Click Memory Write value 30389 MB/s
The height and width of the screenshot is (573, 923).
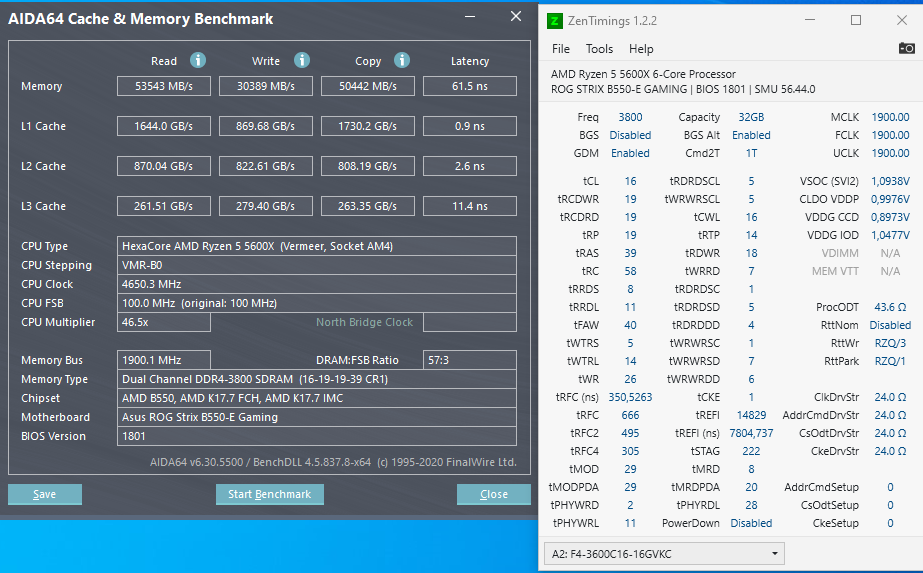pos(266,86)
